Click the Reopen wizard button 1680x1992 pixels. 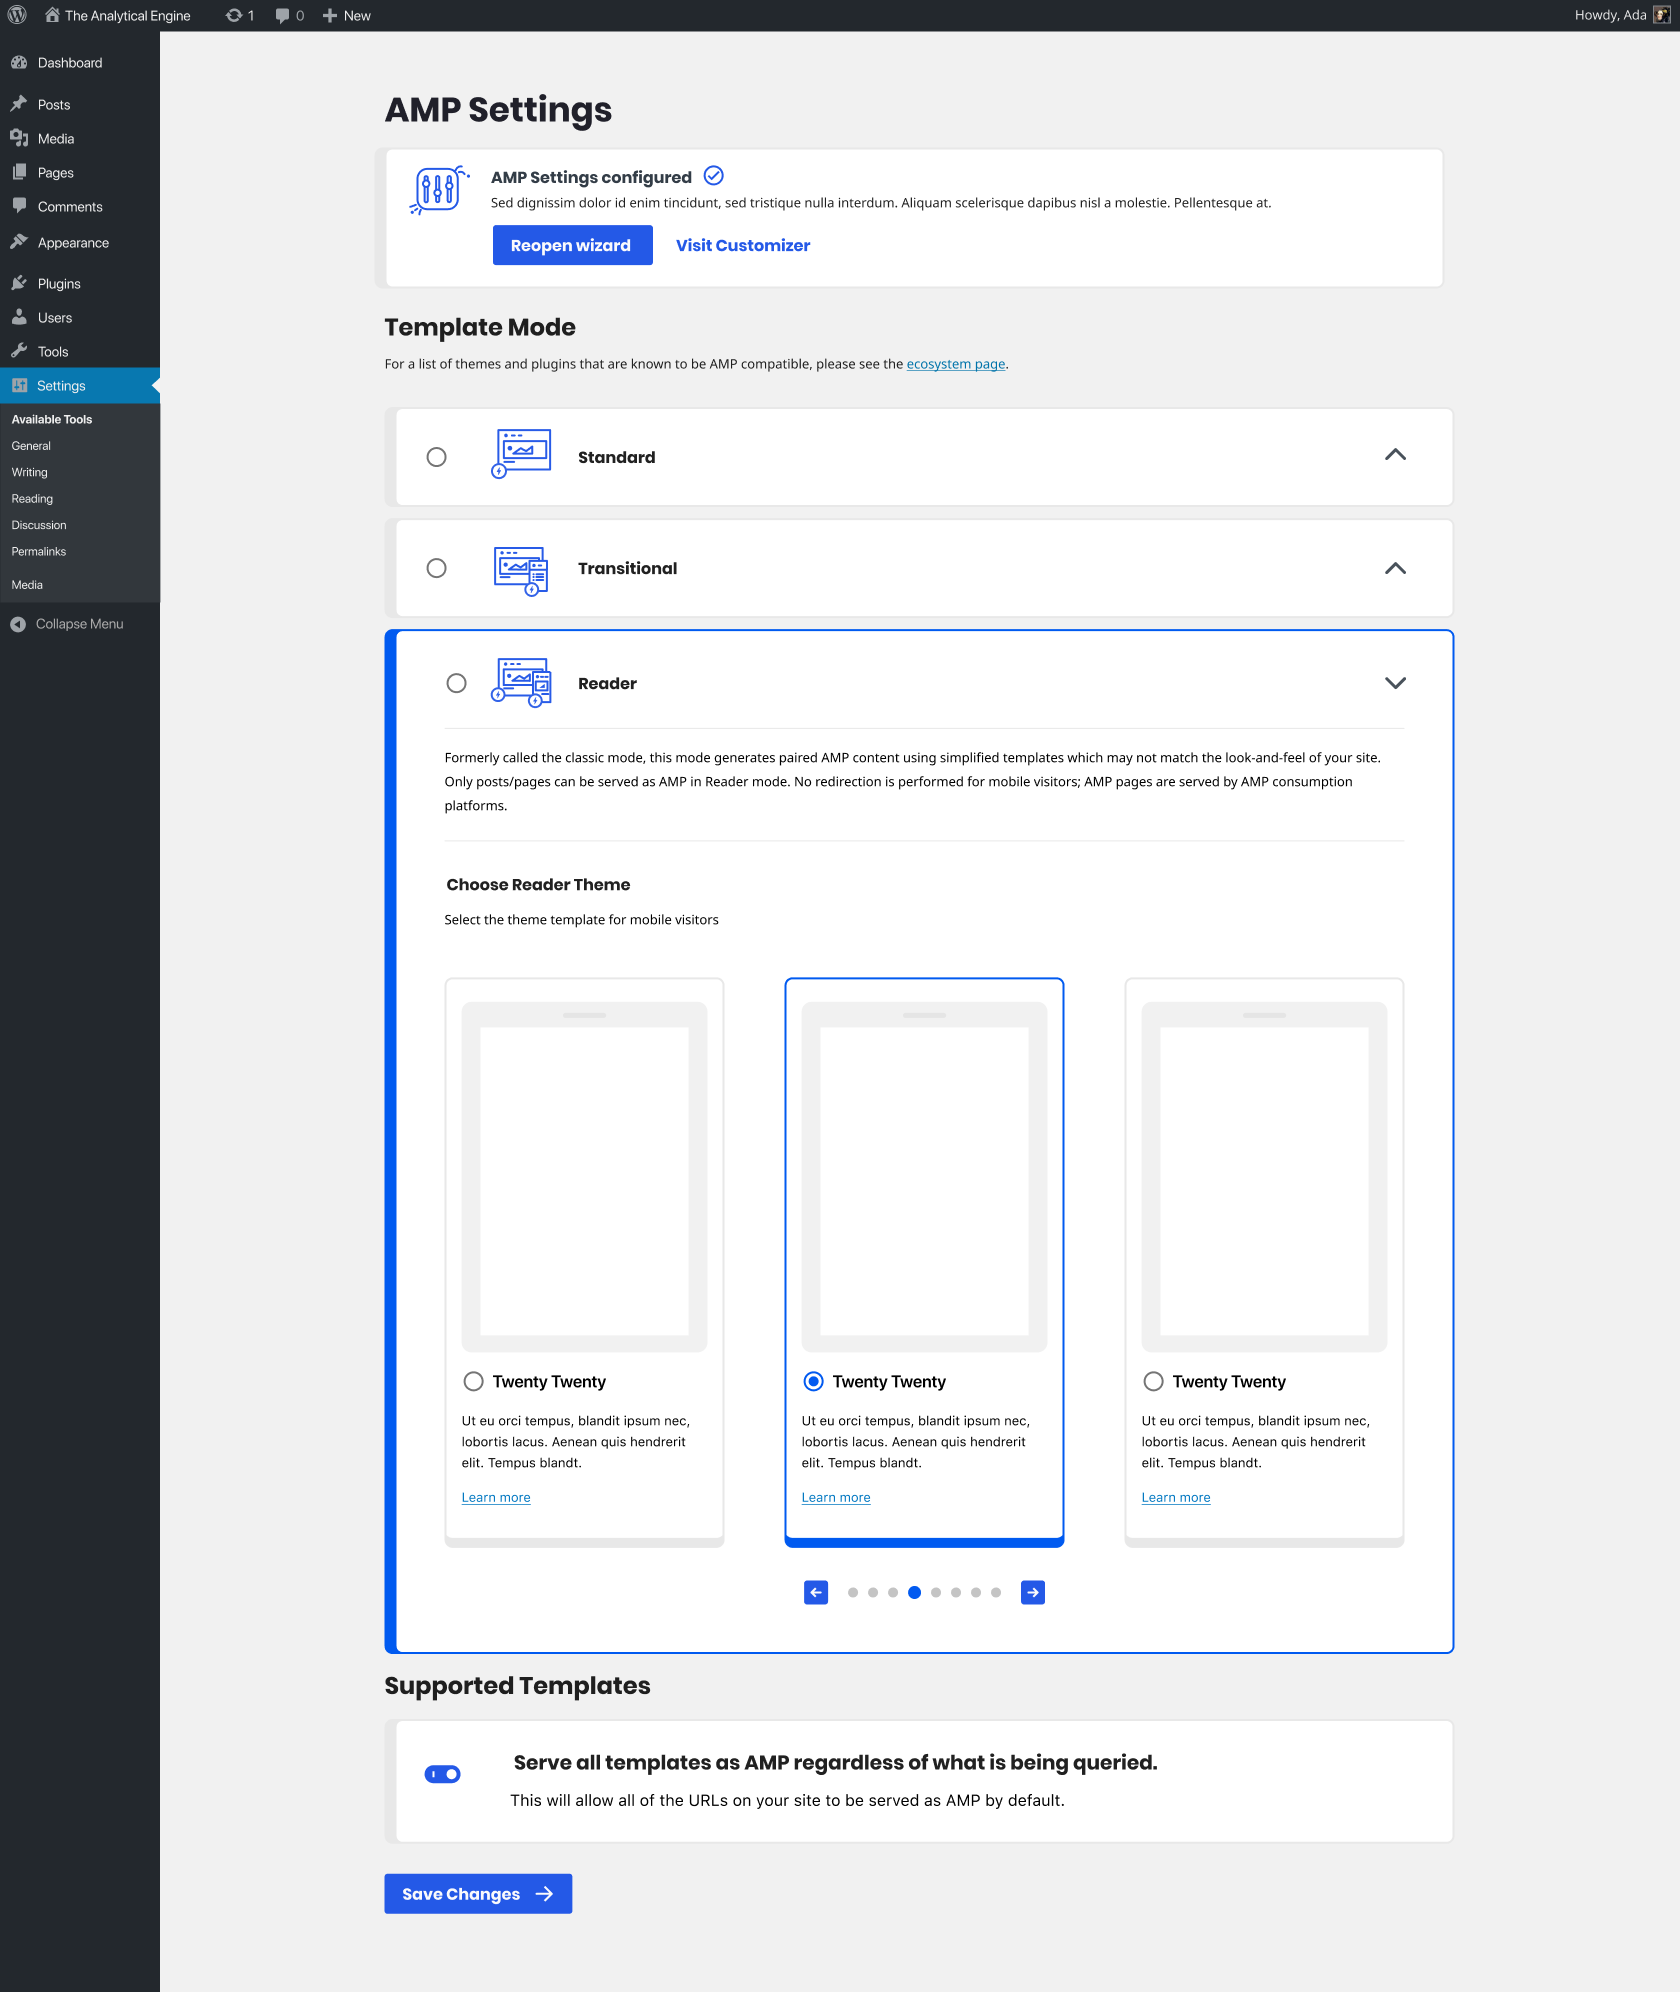572,245
